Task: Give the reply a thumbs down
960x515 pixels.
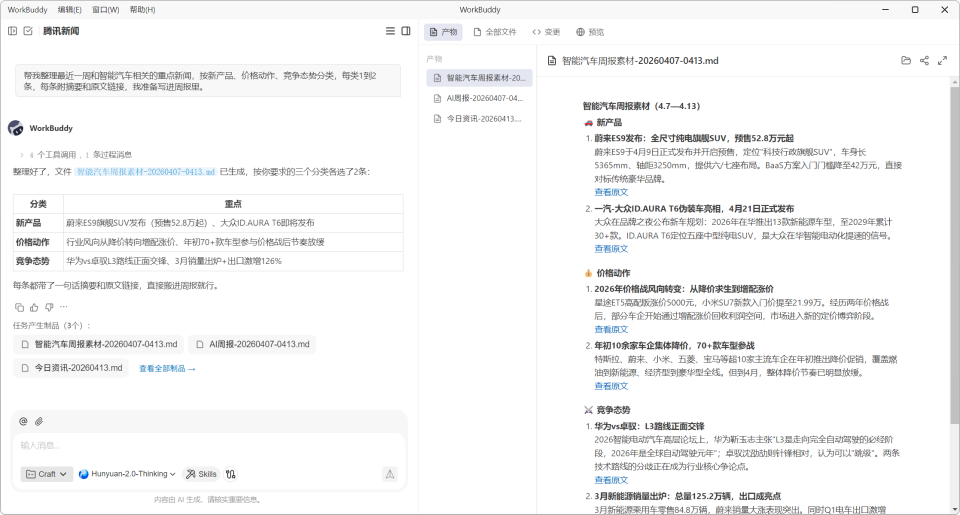Action: click(x=49, y=307)
